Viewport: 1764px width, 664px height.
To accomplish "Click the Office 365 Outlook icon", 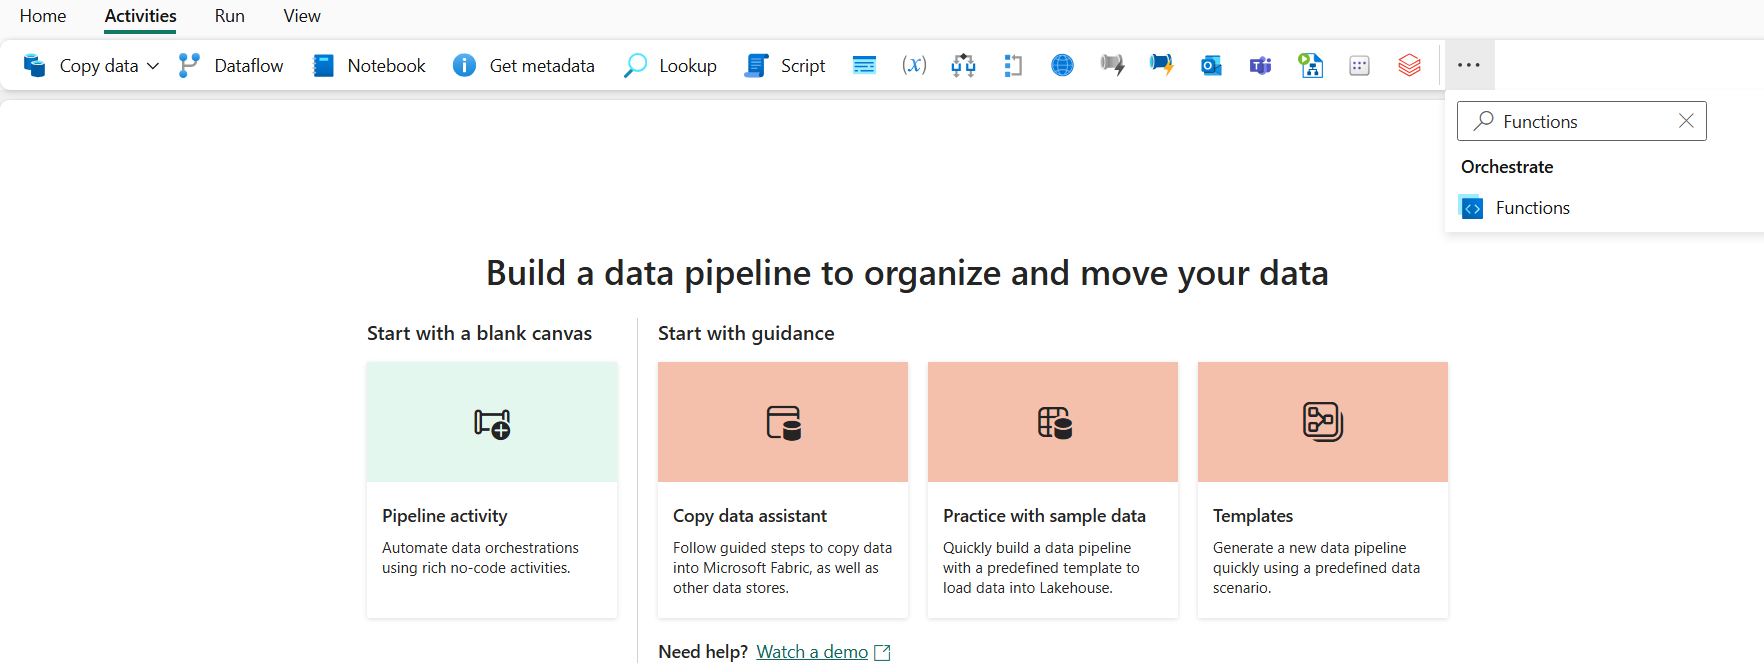I will (x=1211, y=66).
